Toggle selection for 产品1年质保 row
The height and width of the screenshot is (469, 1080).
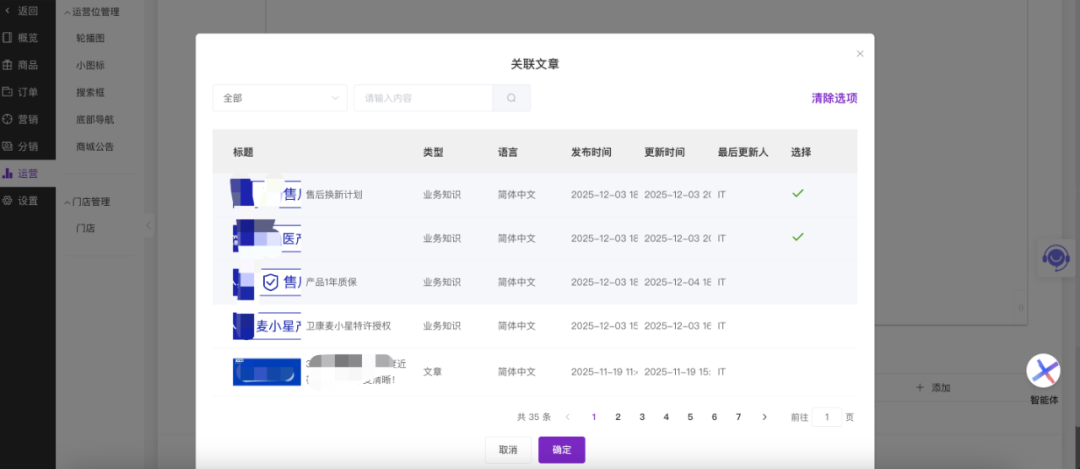coord(797,282)
